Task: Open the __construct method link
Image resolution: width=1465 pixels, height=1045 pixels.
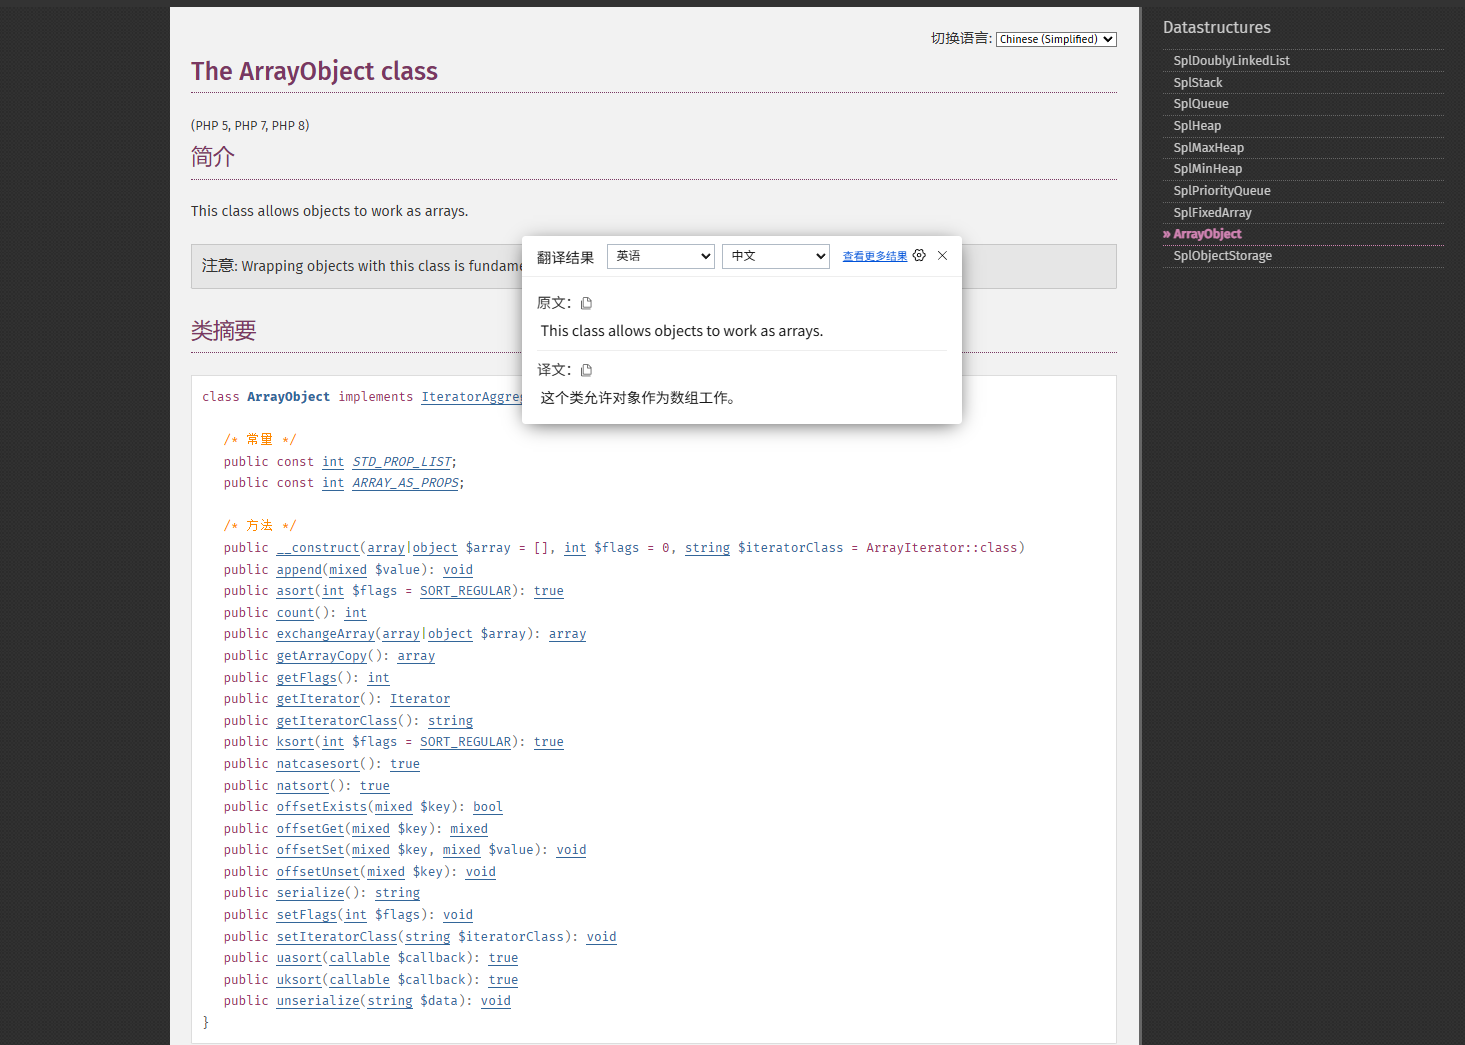Action: pyautogui.click(x=318, y=548)
